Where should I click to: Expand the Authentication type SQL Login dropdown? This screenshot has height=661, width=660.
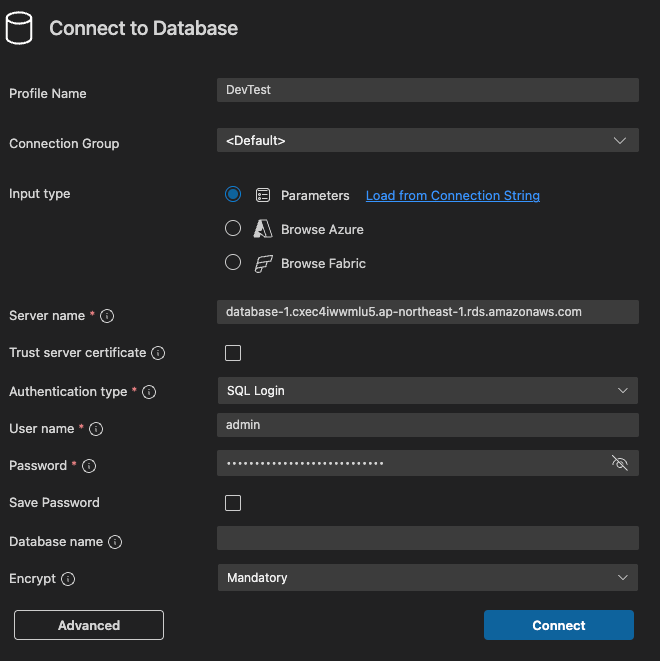tap(427, 390)
